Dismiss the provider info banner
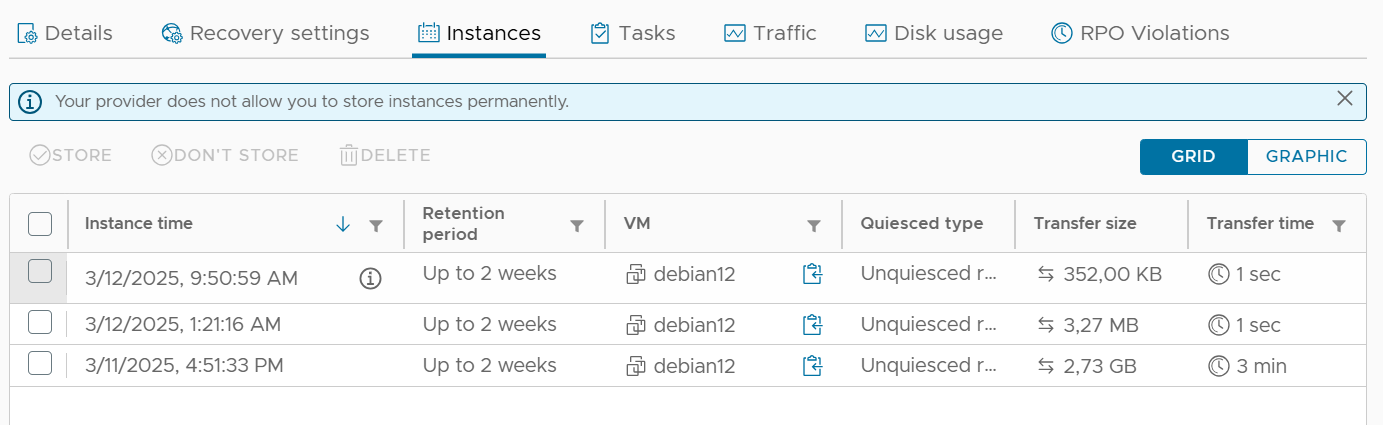Image resolution: width=1383 pixels, height=425 pixels. tap(1345, 98)
